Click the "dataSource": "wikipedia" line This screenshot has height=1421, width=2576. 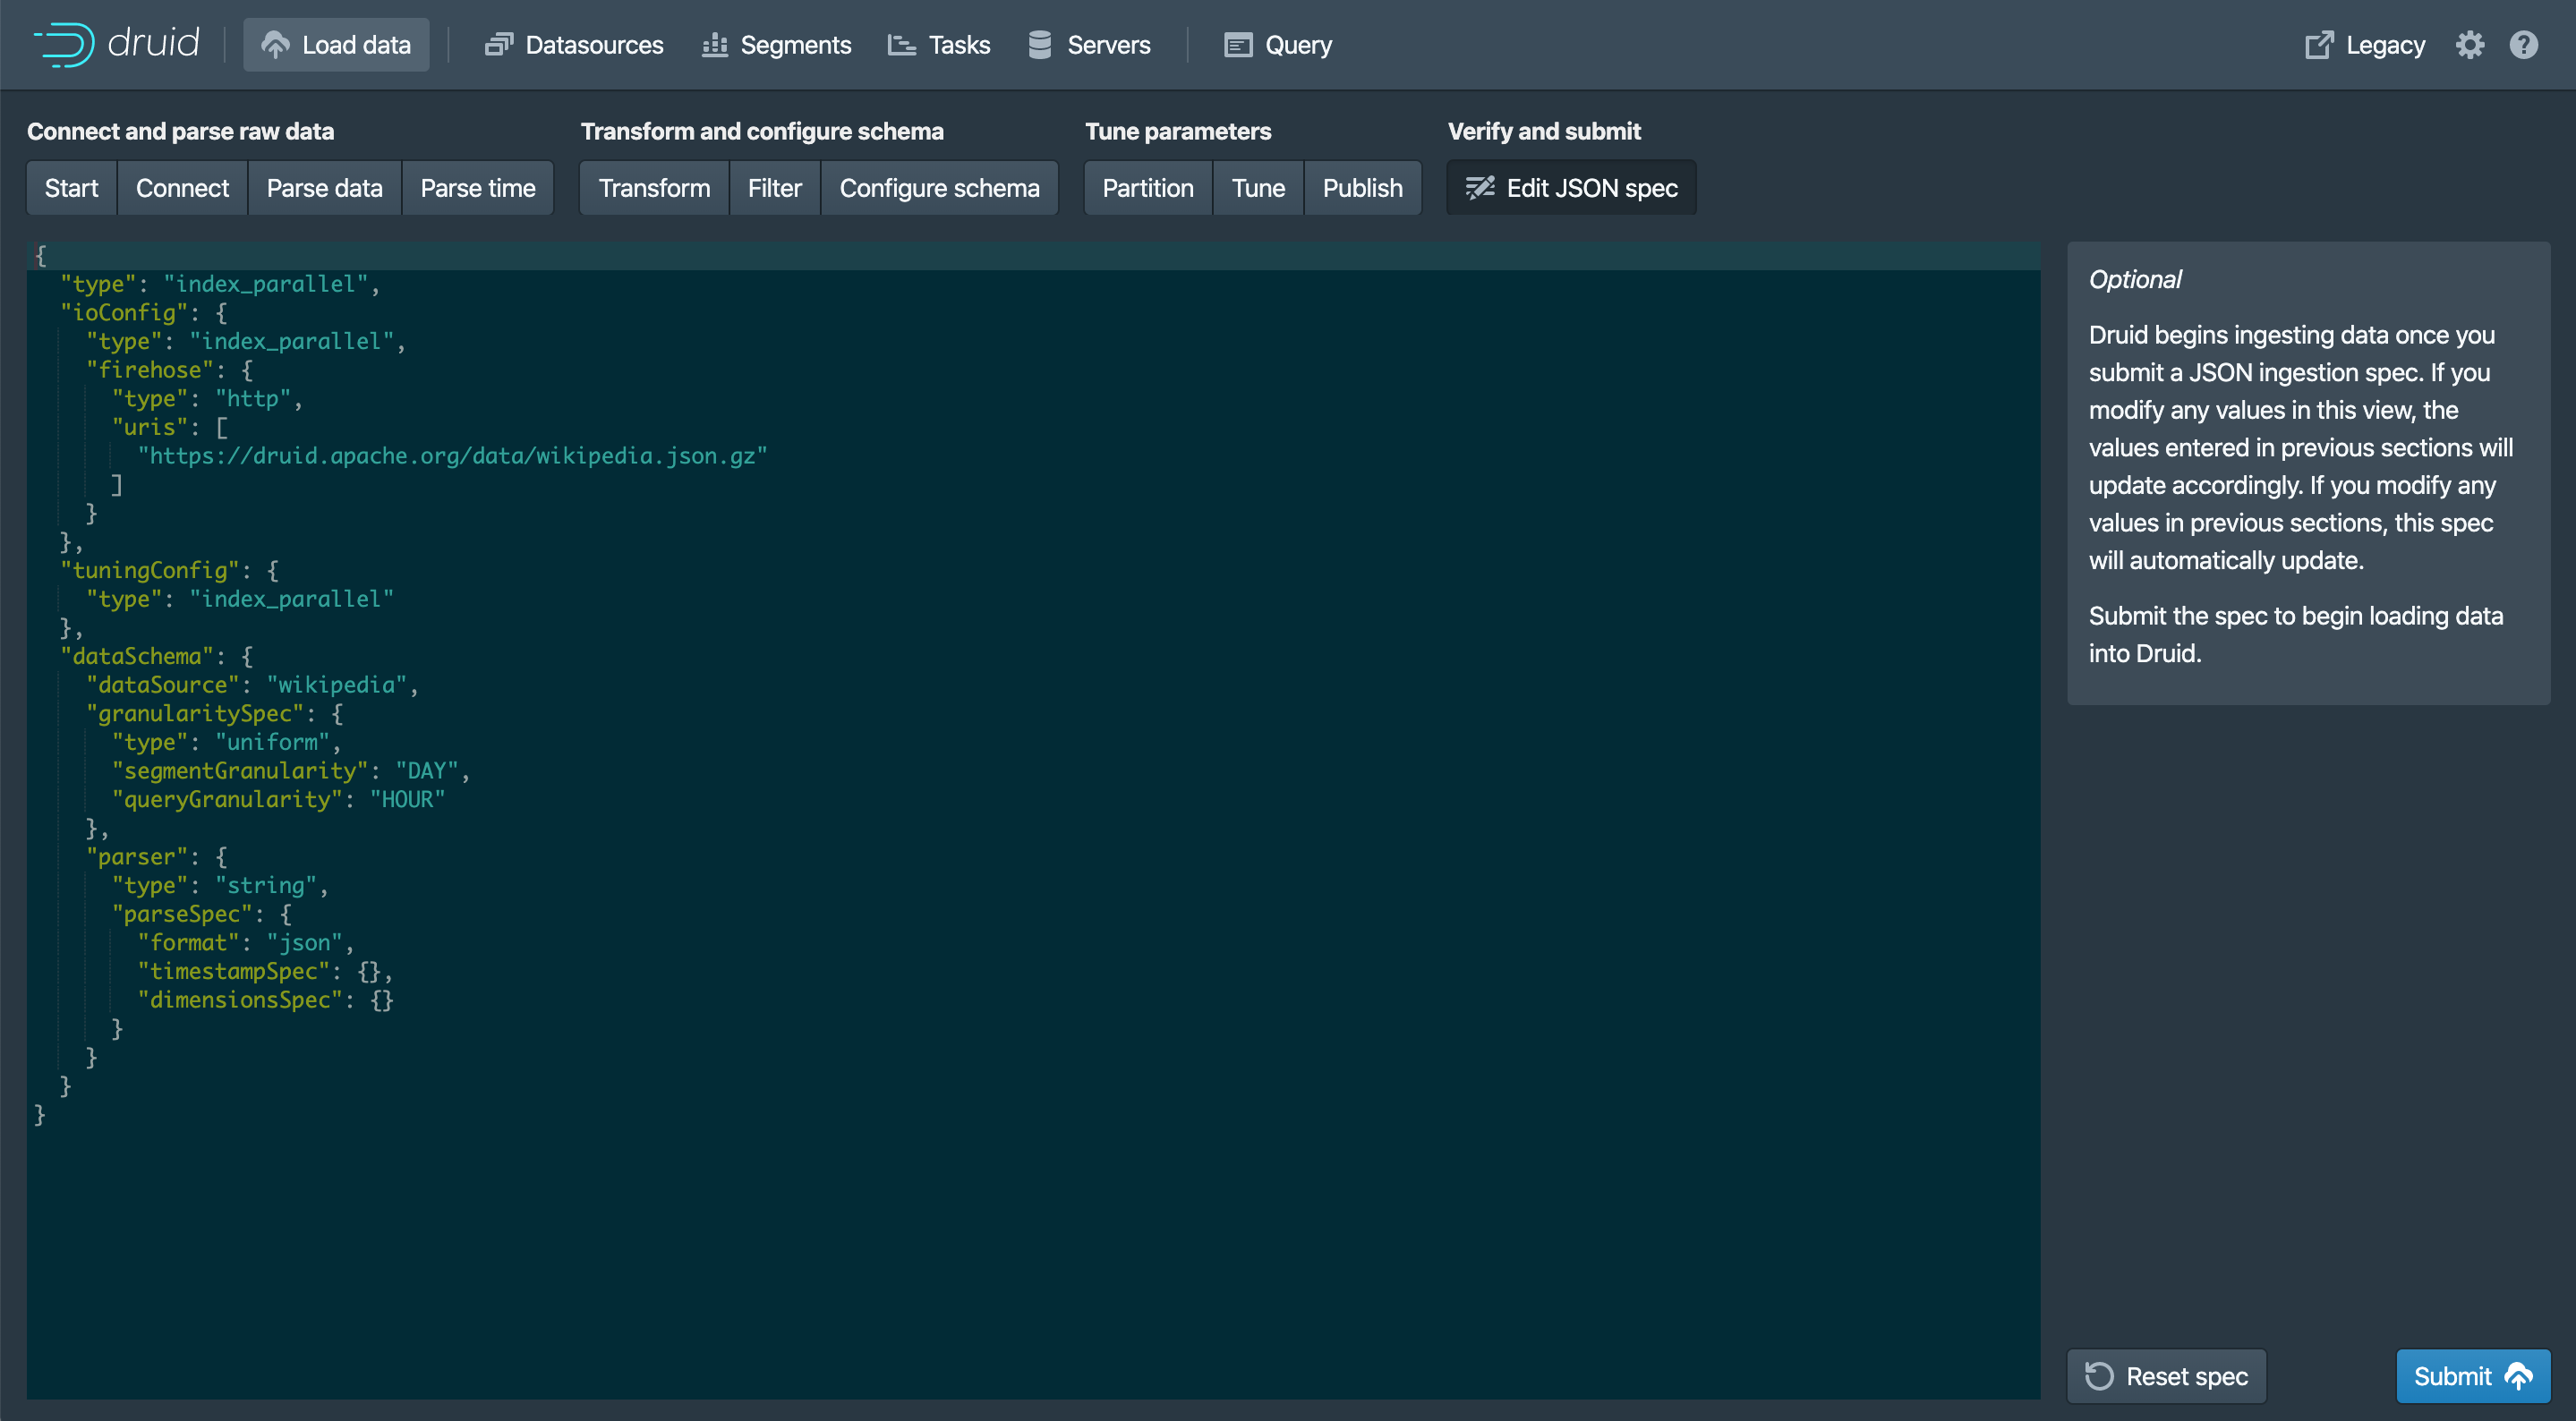click(x=252, y=685)
